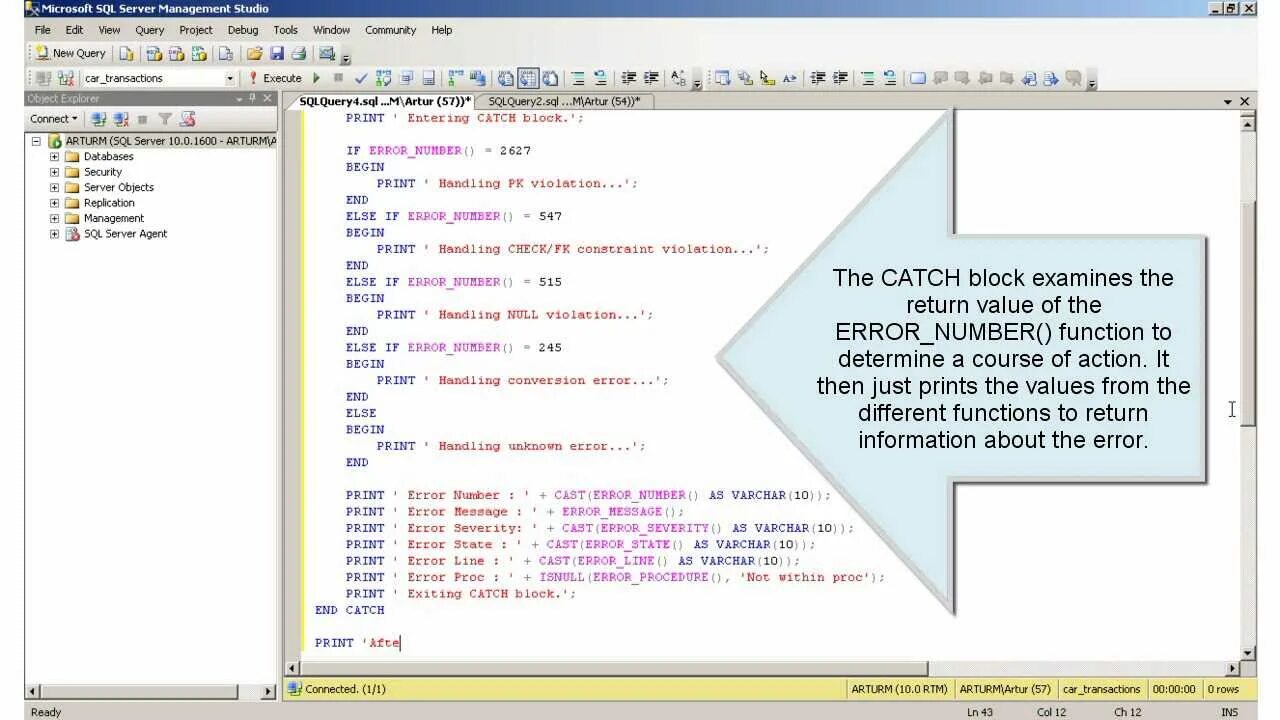This screenshot has height=720, width=1280.
Task: Open the Query menu
Action: 149,29
